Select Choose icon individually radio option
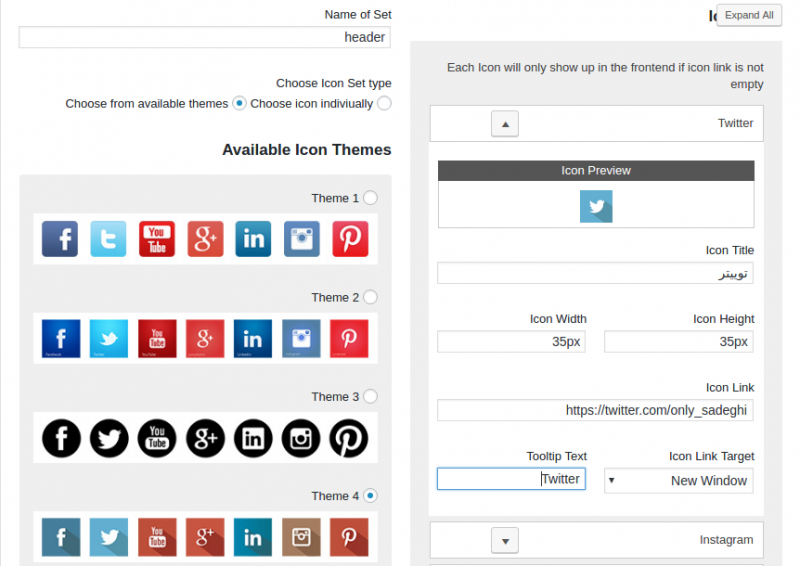 pos(385,103)
